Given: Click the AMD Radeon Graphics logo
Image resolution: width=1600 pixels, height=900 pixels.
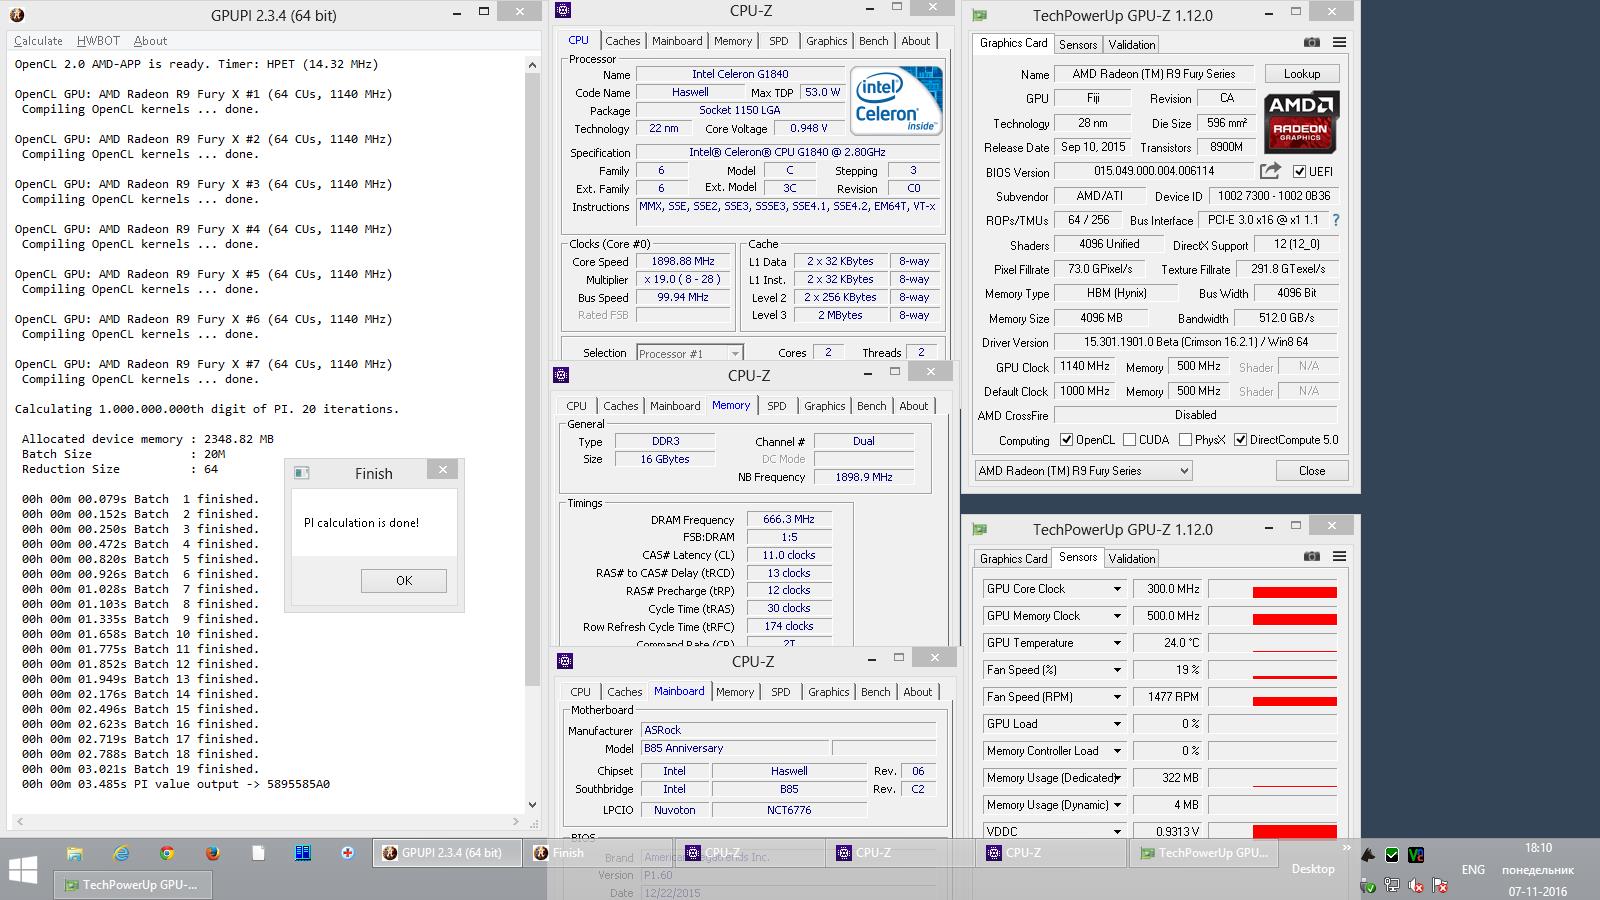Looking at the screenshot, I should [1301, 121].
